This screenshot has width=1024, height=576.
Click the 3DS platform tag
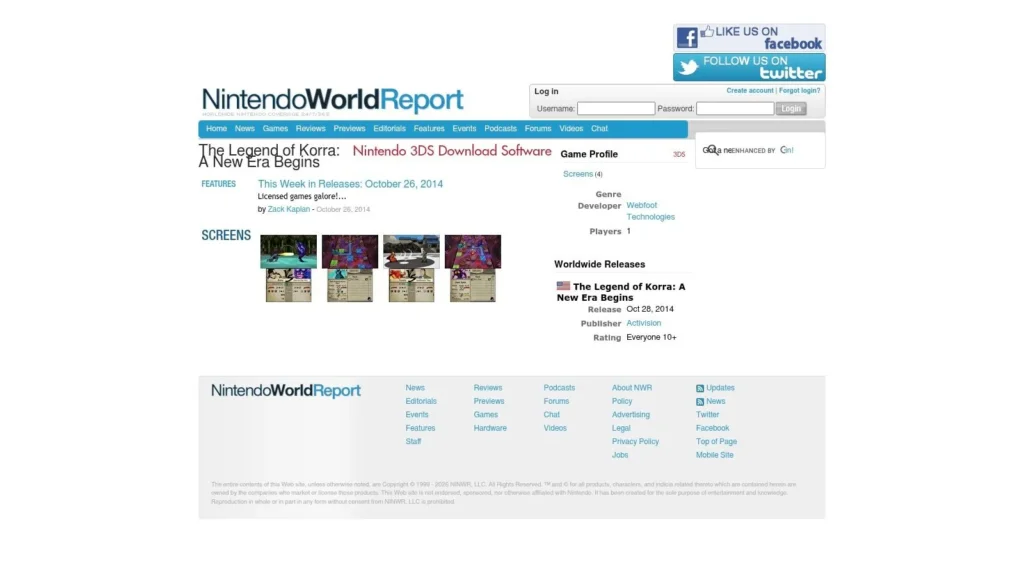pyautogui.click(x=679, y=155)
